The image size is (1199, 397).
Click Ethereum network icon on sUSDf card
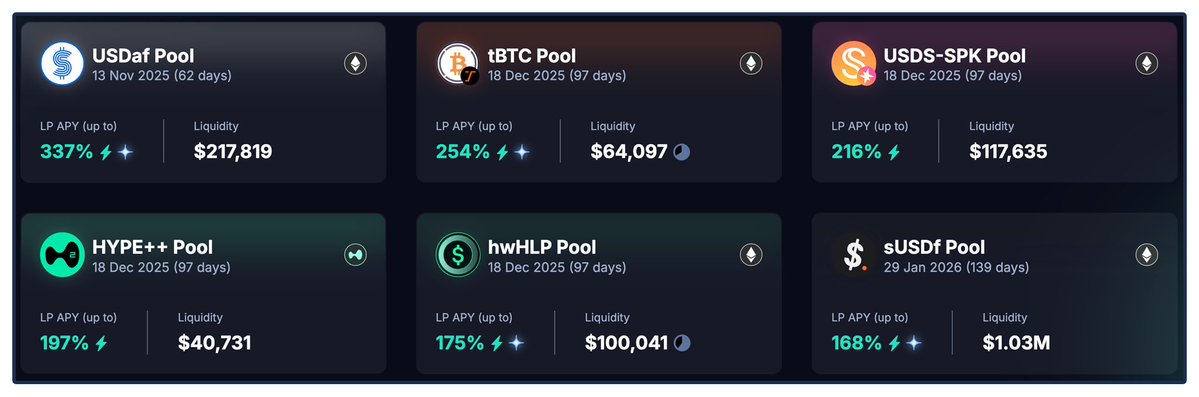click(1146, 255)
